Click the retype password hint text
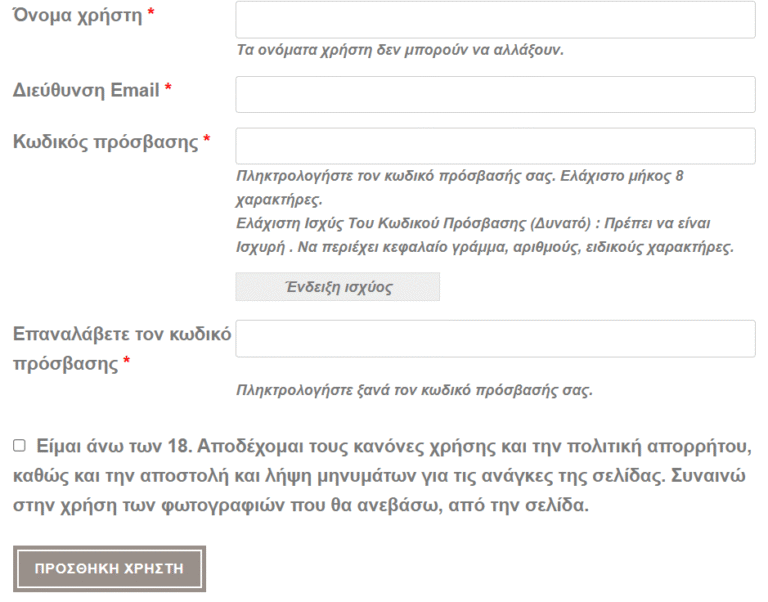Screen dimensions: 768x602 [x=414, y=390]
